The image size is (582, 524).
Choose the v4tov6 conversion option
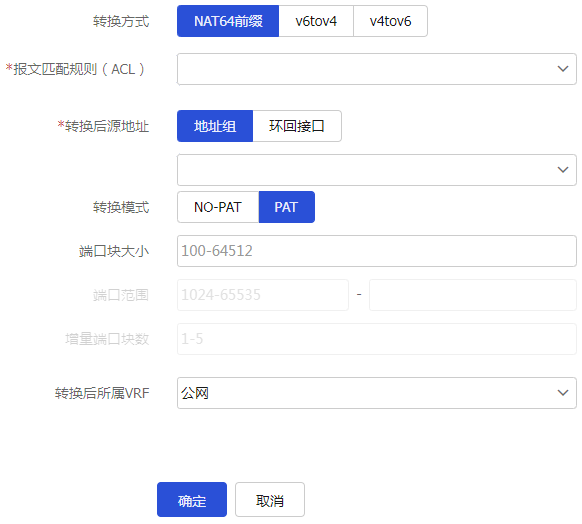click(x=390, y=21)
